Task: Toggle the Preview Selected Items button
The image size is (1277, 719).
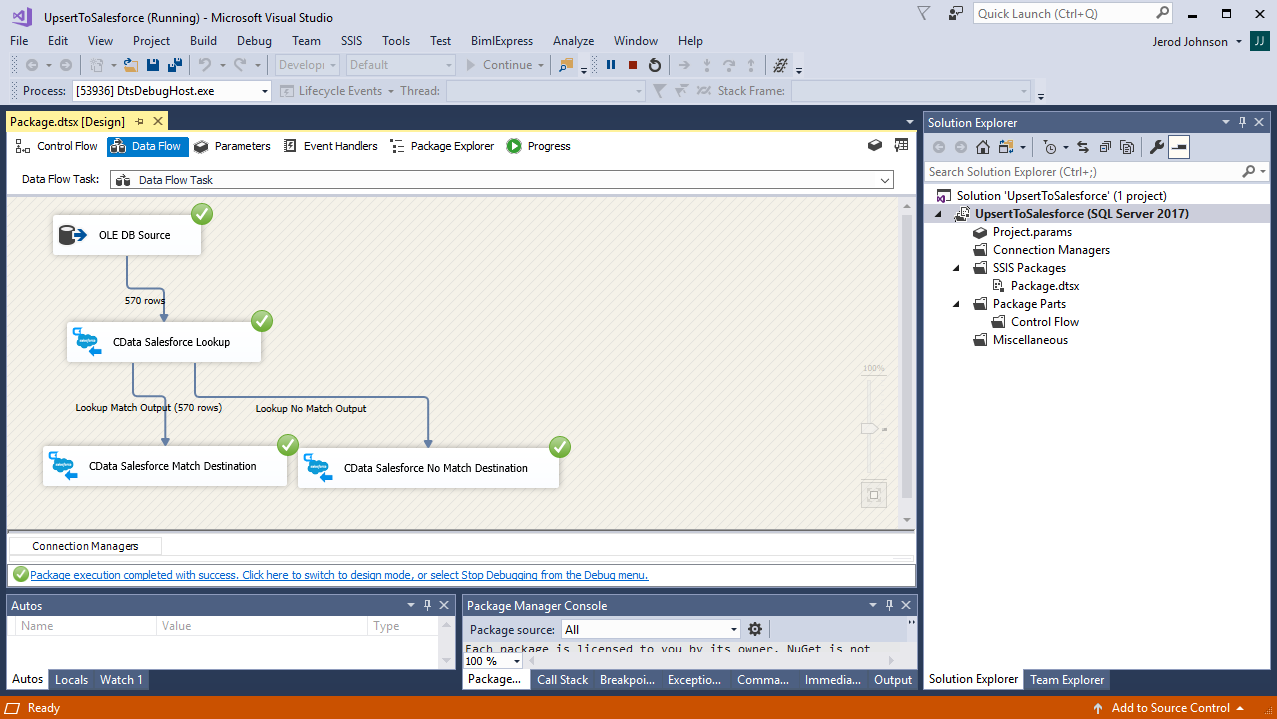Action: click(1179, 147)
